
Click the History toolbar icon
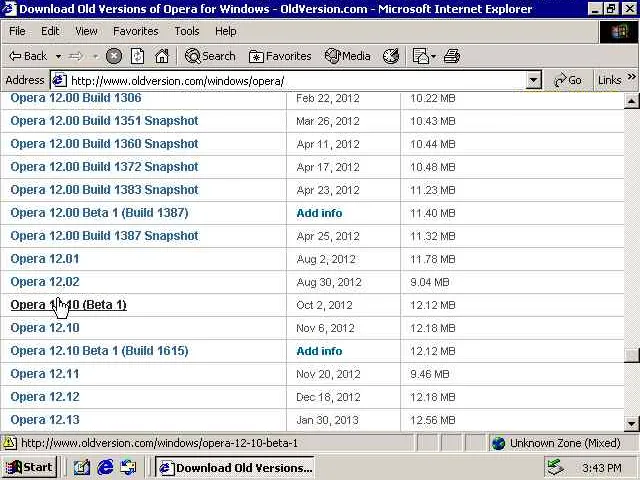point(391,56)
